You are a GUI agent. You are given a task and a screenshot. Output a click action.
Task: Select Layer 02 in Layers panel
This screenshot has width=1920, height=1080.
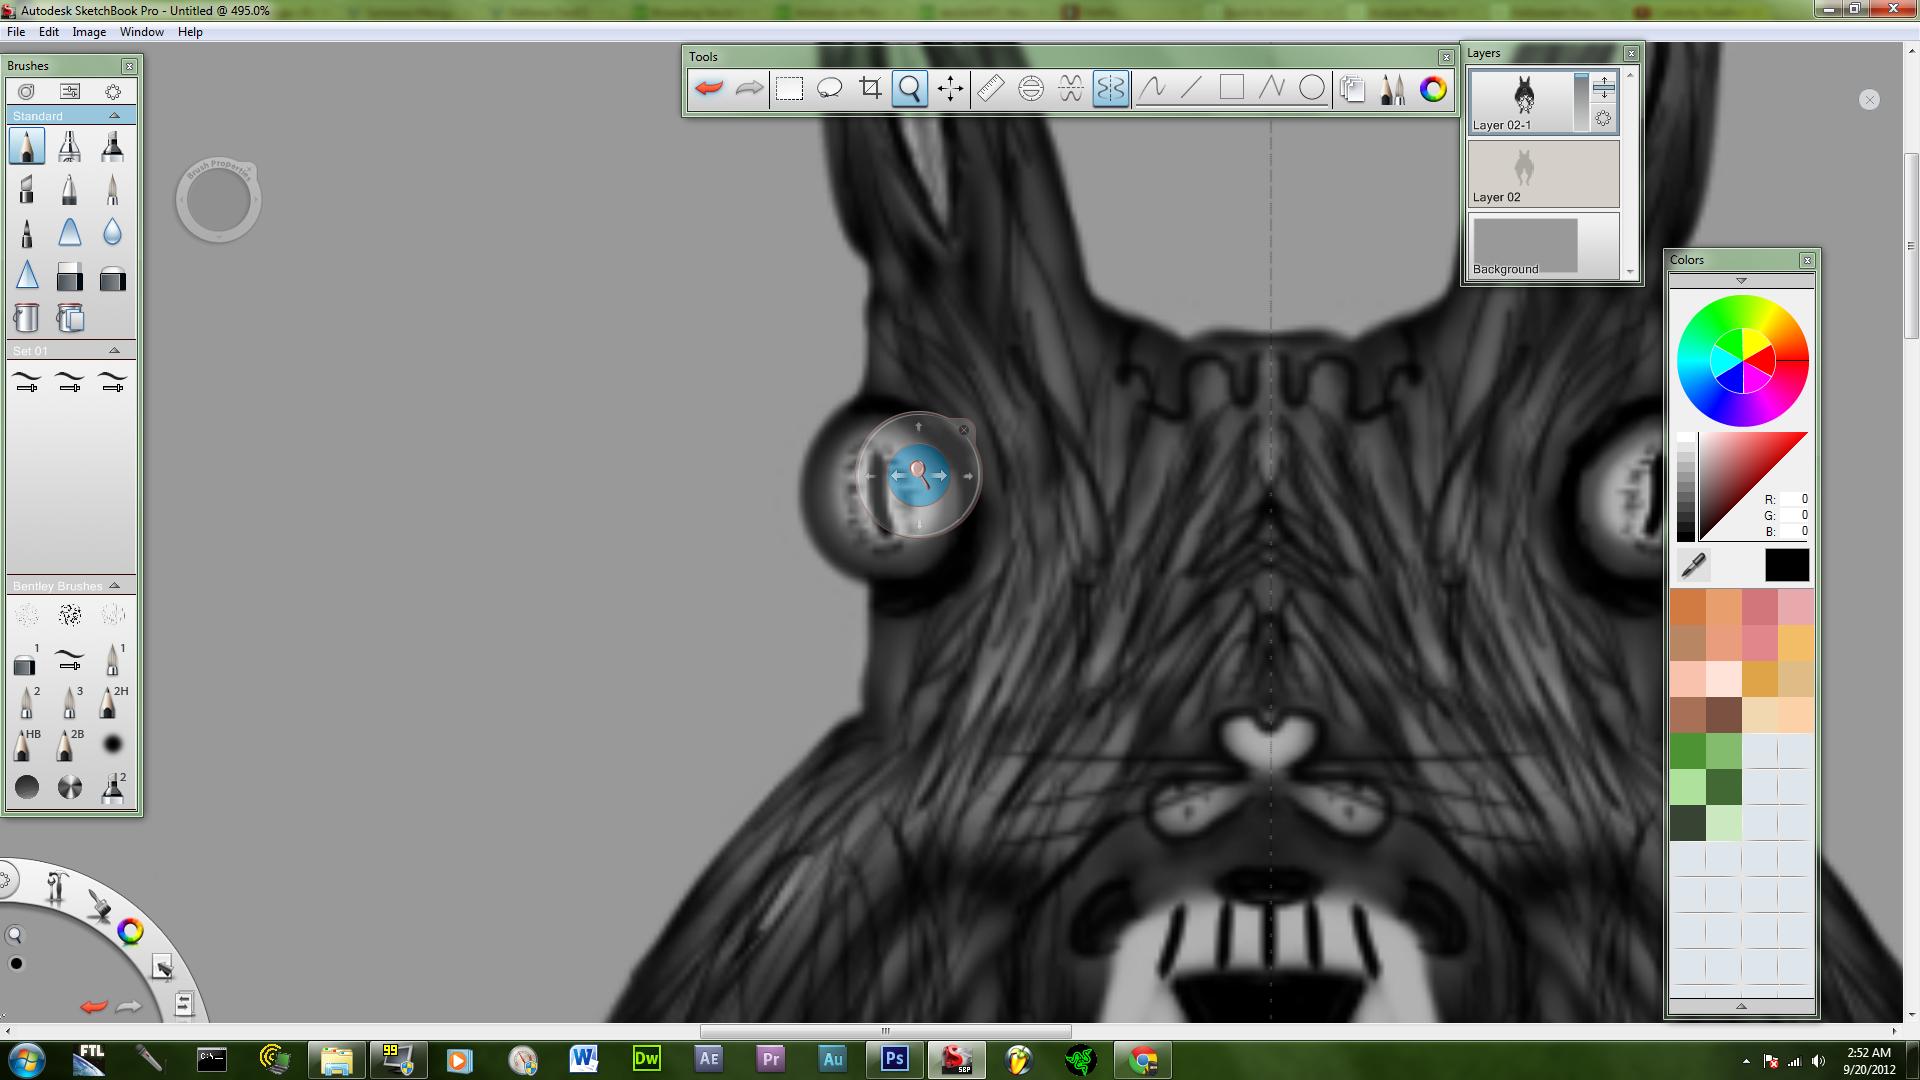point(1543,173)
